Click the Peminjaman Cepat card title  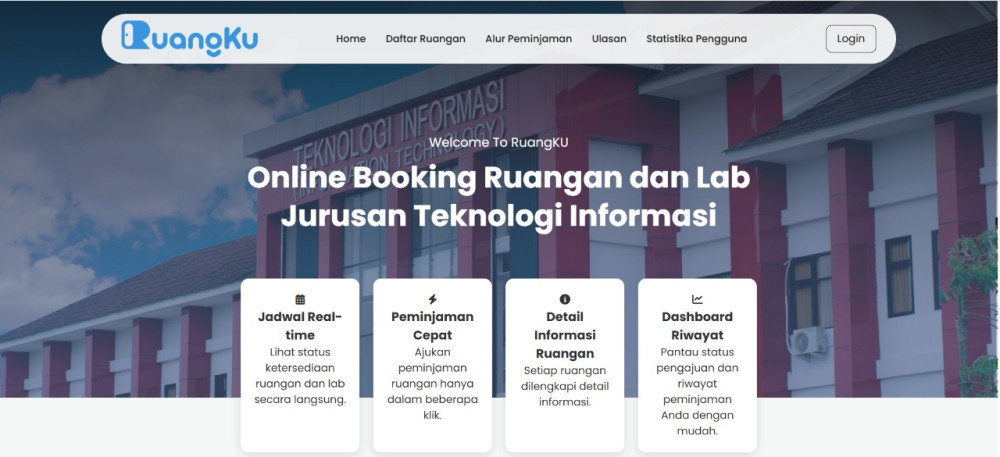click(x=432, y=326)
